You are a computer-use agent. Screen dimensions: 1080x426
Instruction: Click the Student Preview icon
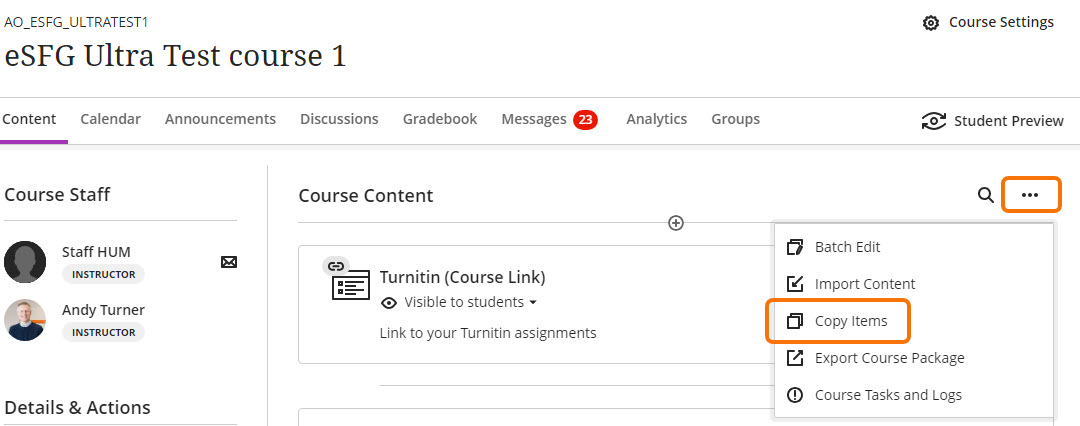point(933,121)
